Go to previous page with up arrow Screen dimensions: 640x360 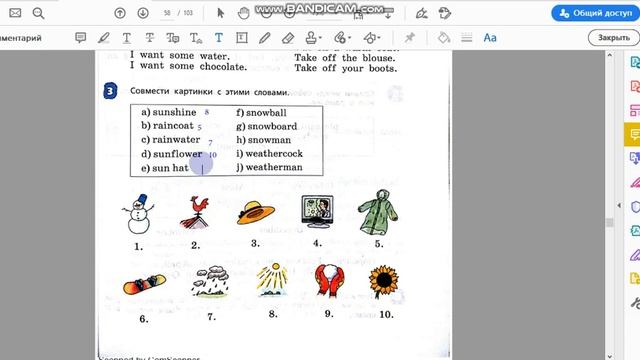[120, 13]
